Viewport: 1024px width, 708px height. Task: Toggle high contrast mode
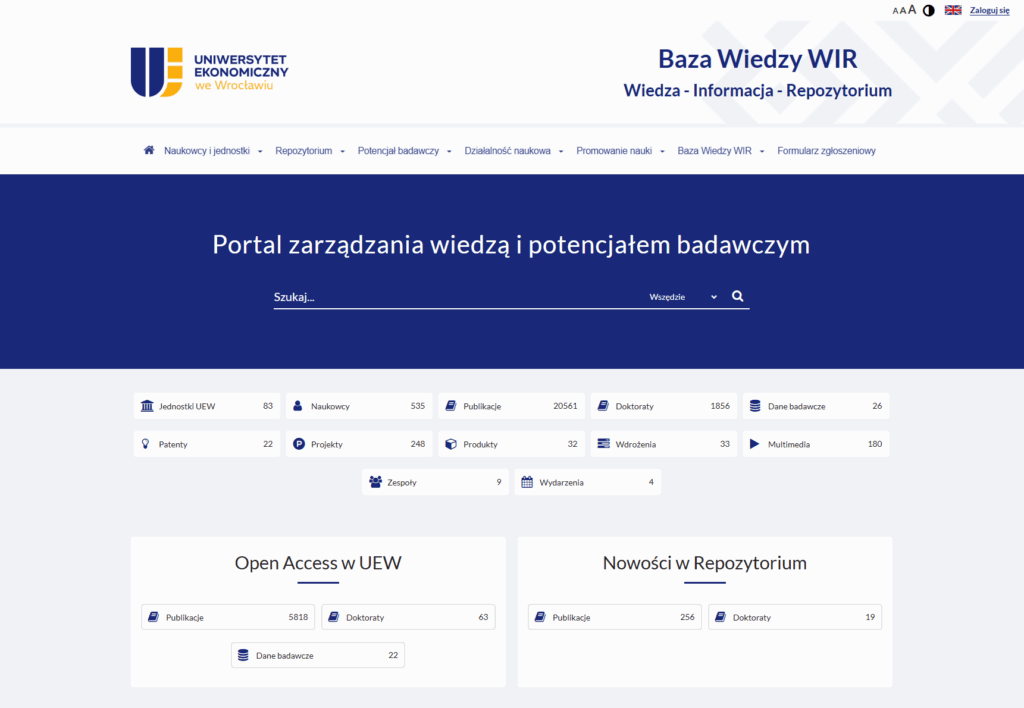929,10
